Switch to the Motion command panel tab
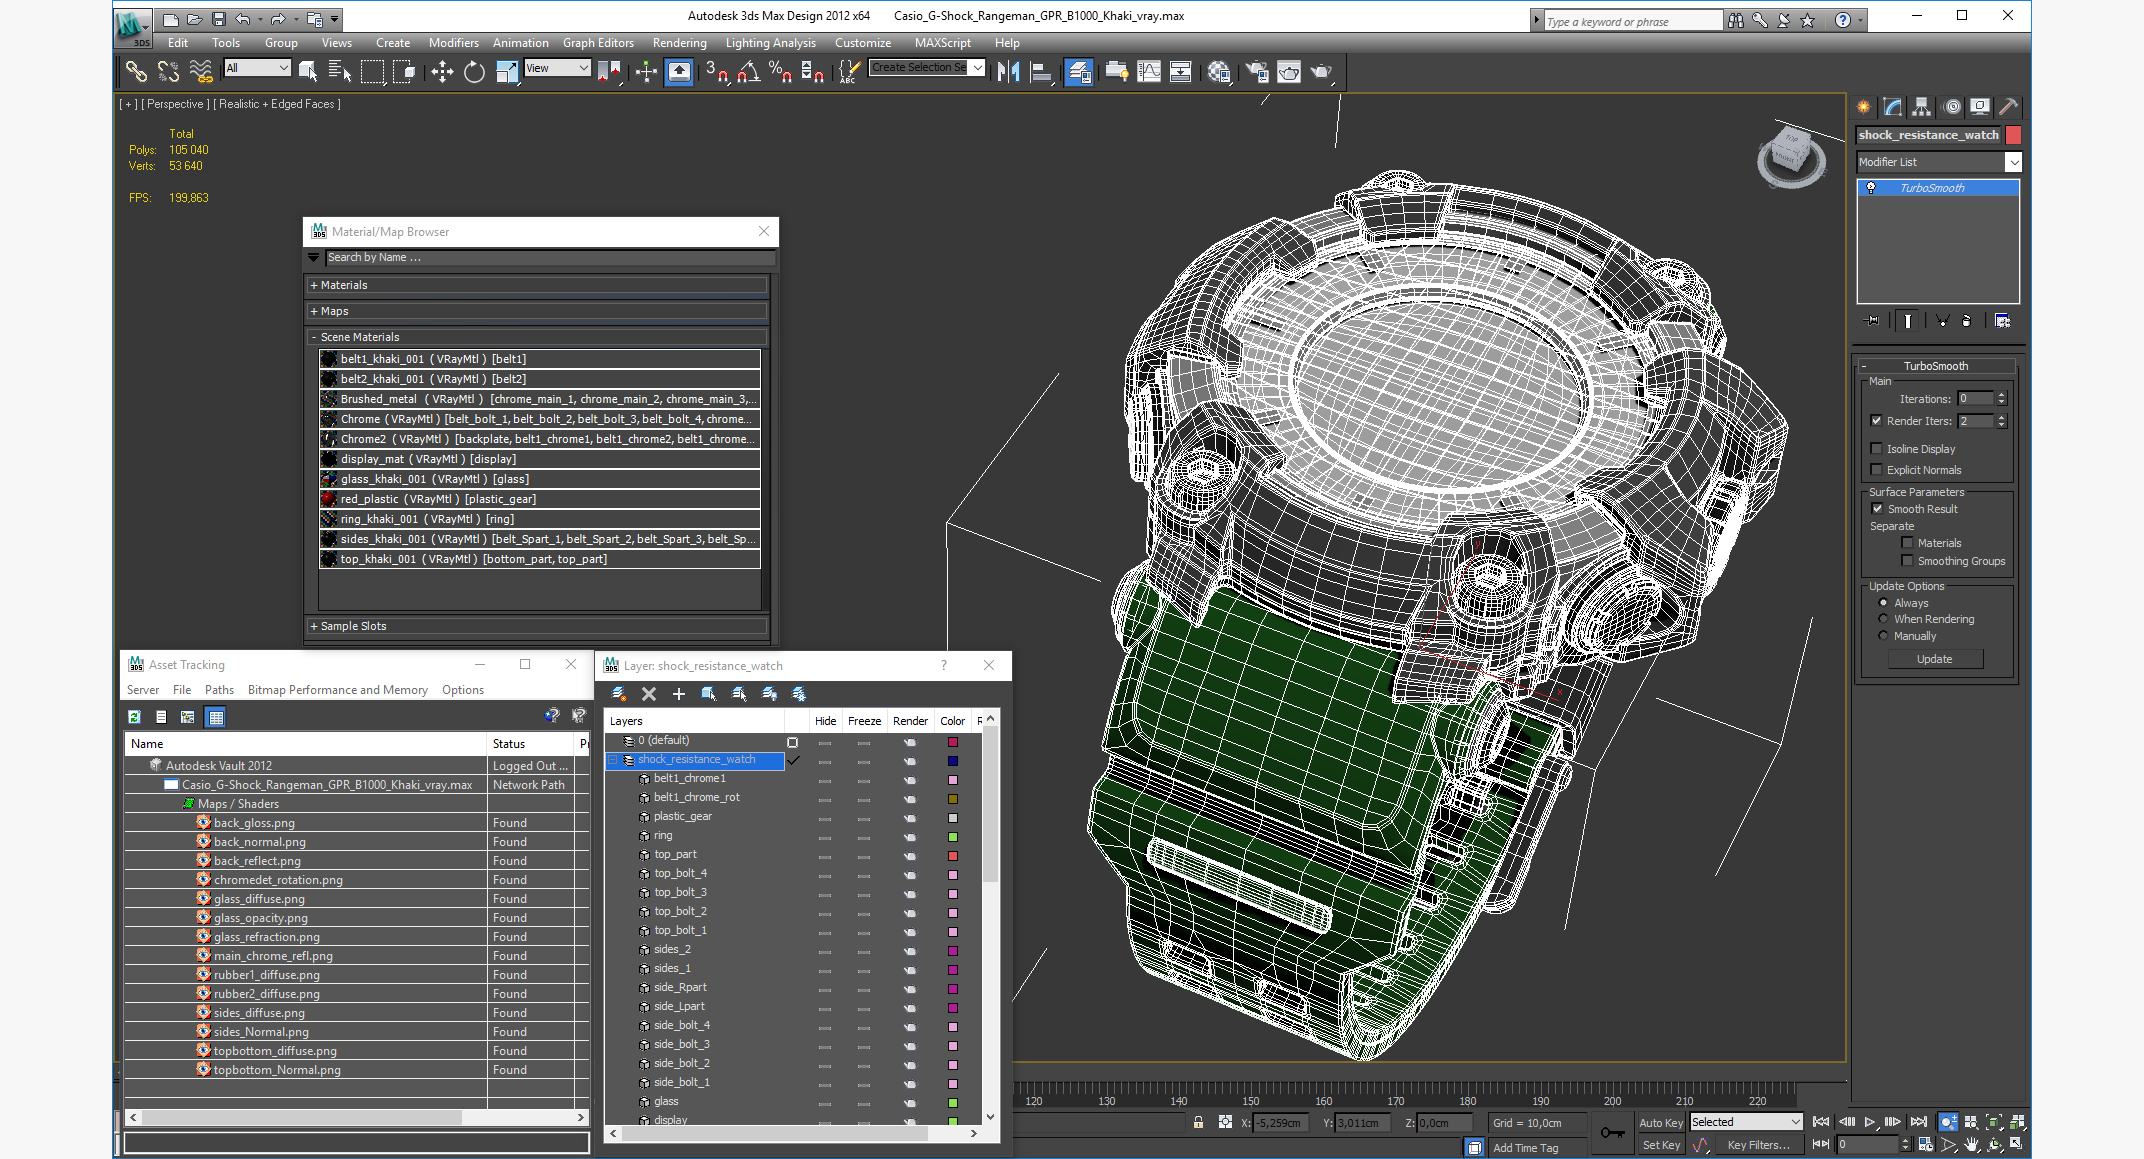This screenshot has height=1159, width=2144. click(1951, 107)
